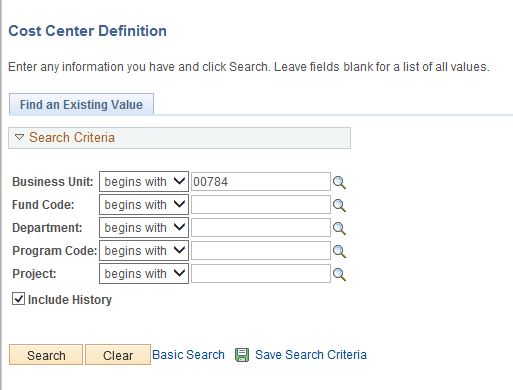Click the Business Unit label
The height and width of the screenshot is (390, 513).
53,182
